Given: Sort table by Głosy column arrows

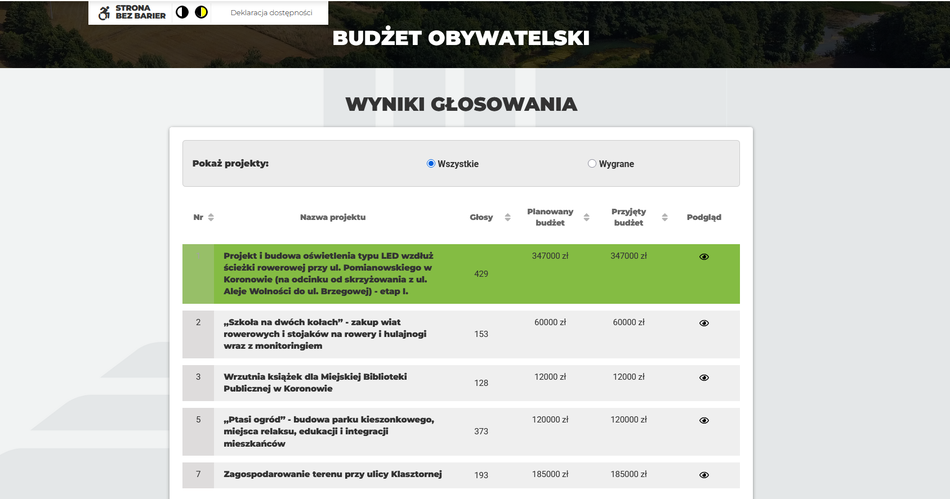Looking at the screenshot, I should tap(507, 217).
